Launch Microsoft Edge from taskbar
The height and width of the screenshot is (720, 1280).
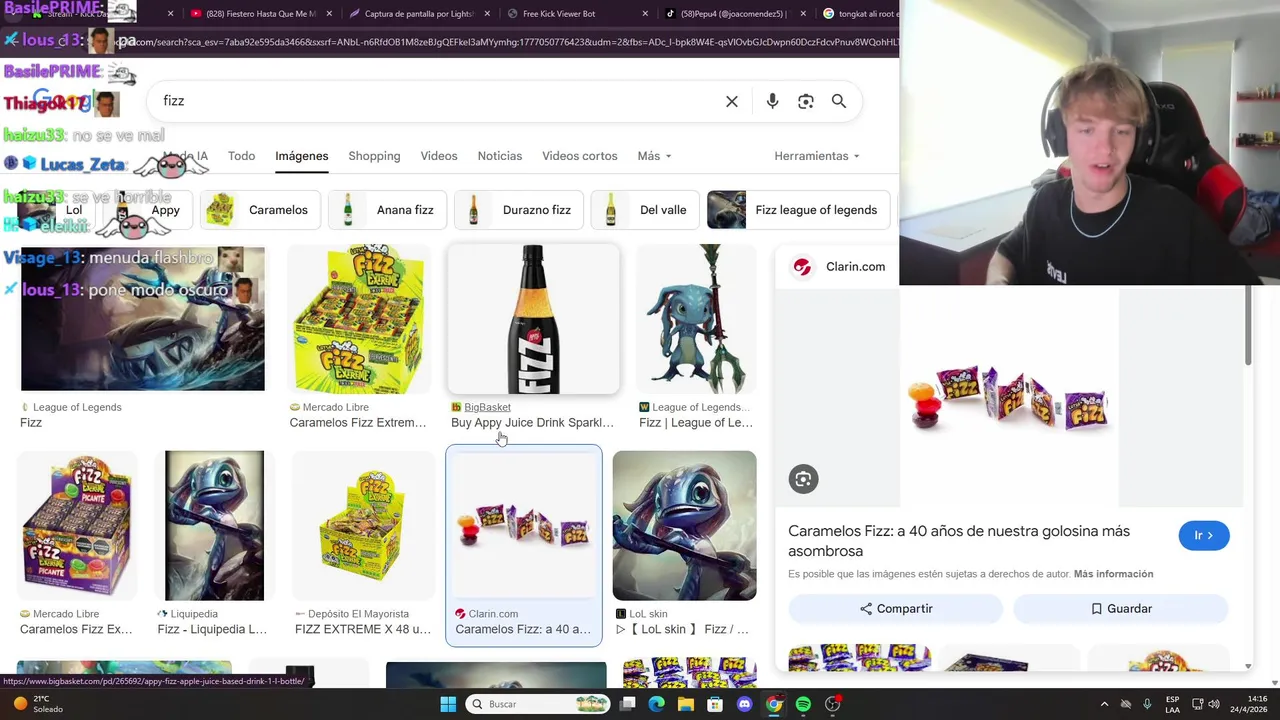point(656,704)
